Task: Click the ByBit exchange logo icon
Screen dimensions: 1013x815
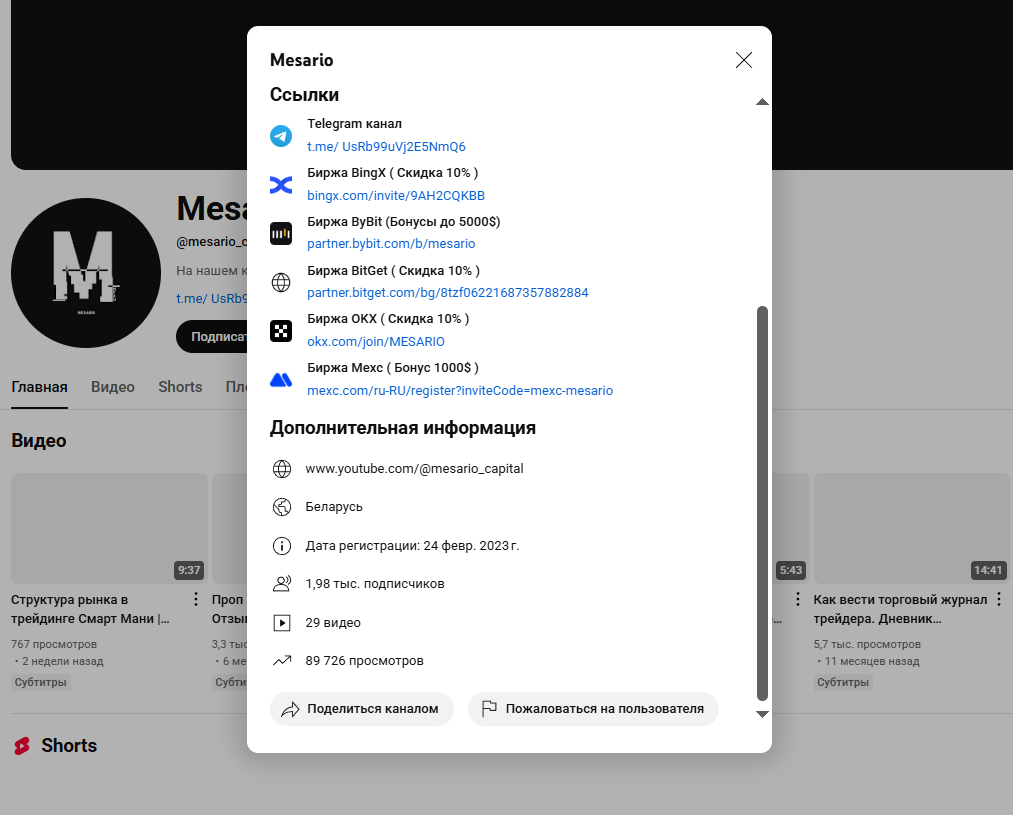Action: coord(281,233)
